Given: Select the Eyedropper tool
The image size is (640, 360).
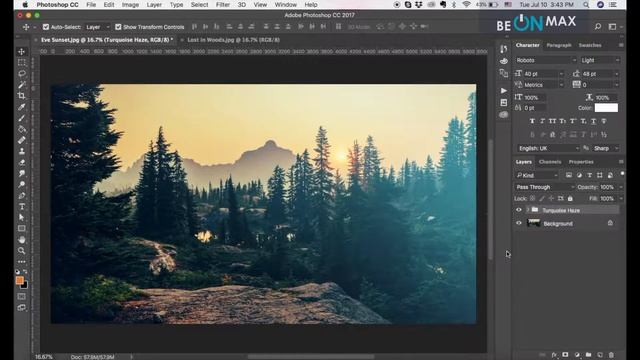Looking at the screenshot, I should (22, 107).
